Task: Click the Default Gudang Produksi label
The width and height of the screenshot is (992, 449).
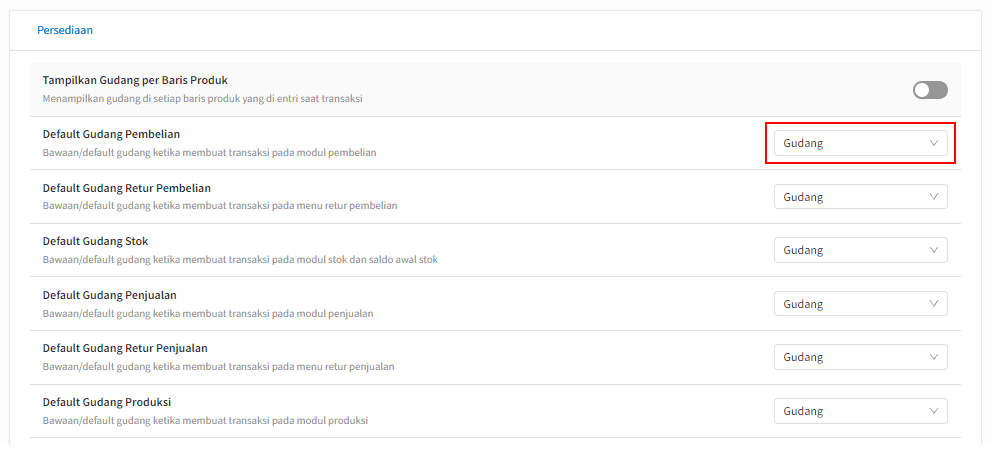Action: (107, 402)
